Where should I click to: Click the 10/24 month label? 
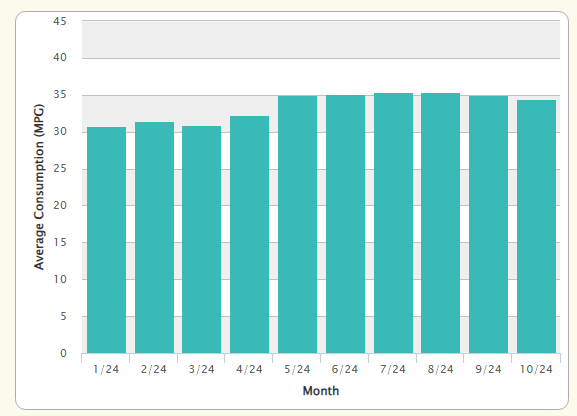click(x=536, y=369)
